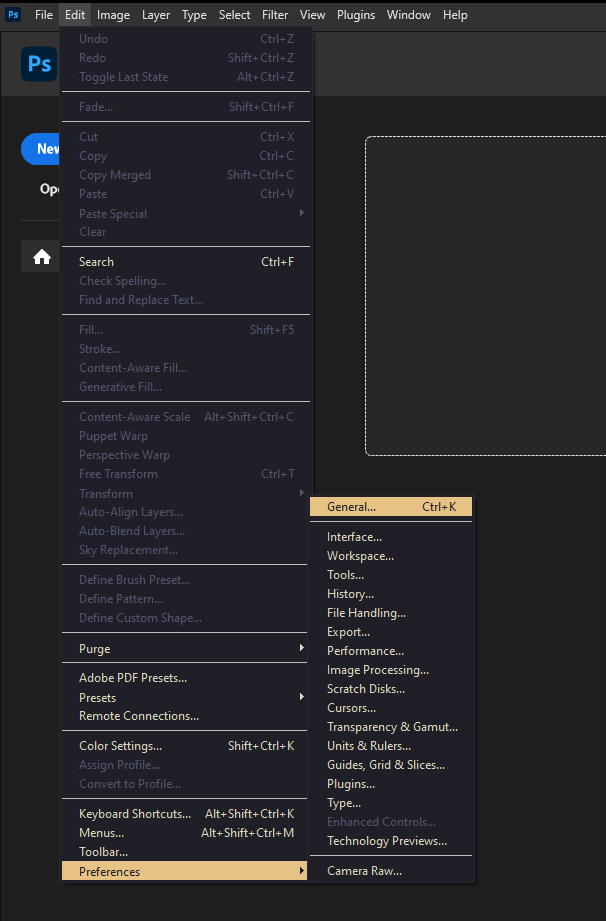Open Color Settings

186,746
